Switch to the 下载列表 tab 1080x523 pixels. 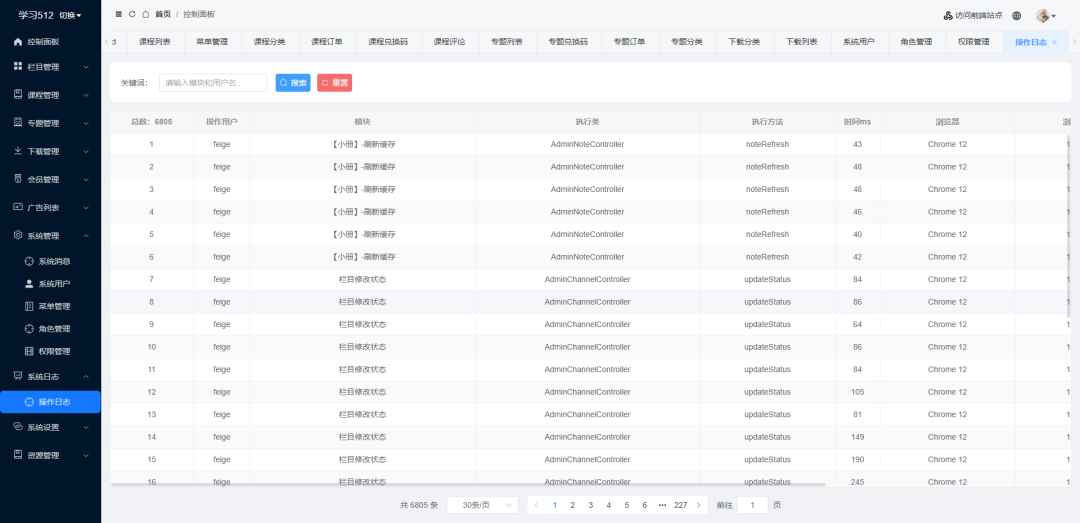point(802,42)
